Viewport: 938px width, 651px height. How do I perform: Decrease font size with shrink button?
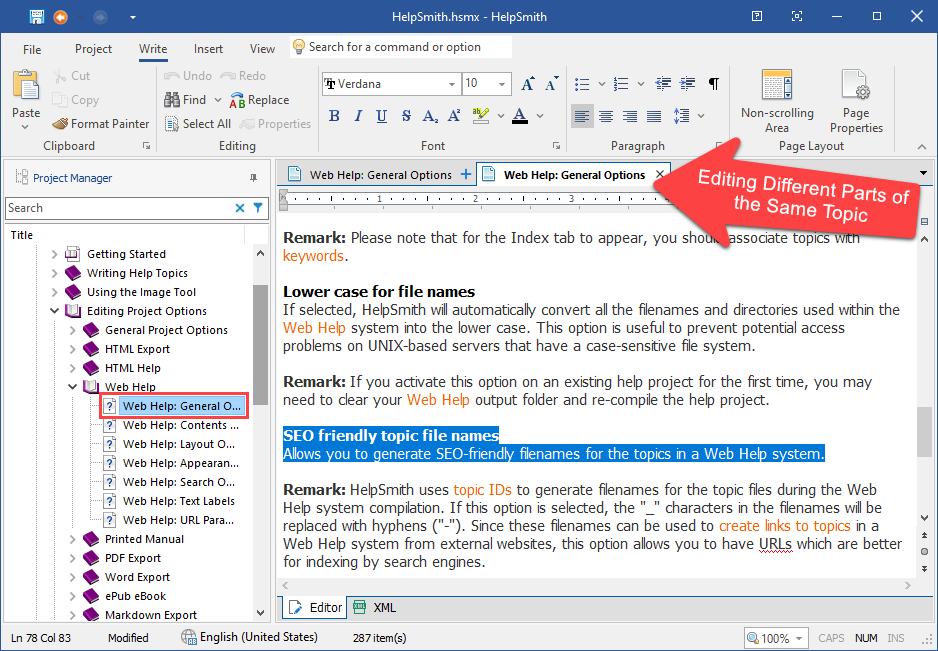tap(552, 84)
